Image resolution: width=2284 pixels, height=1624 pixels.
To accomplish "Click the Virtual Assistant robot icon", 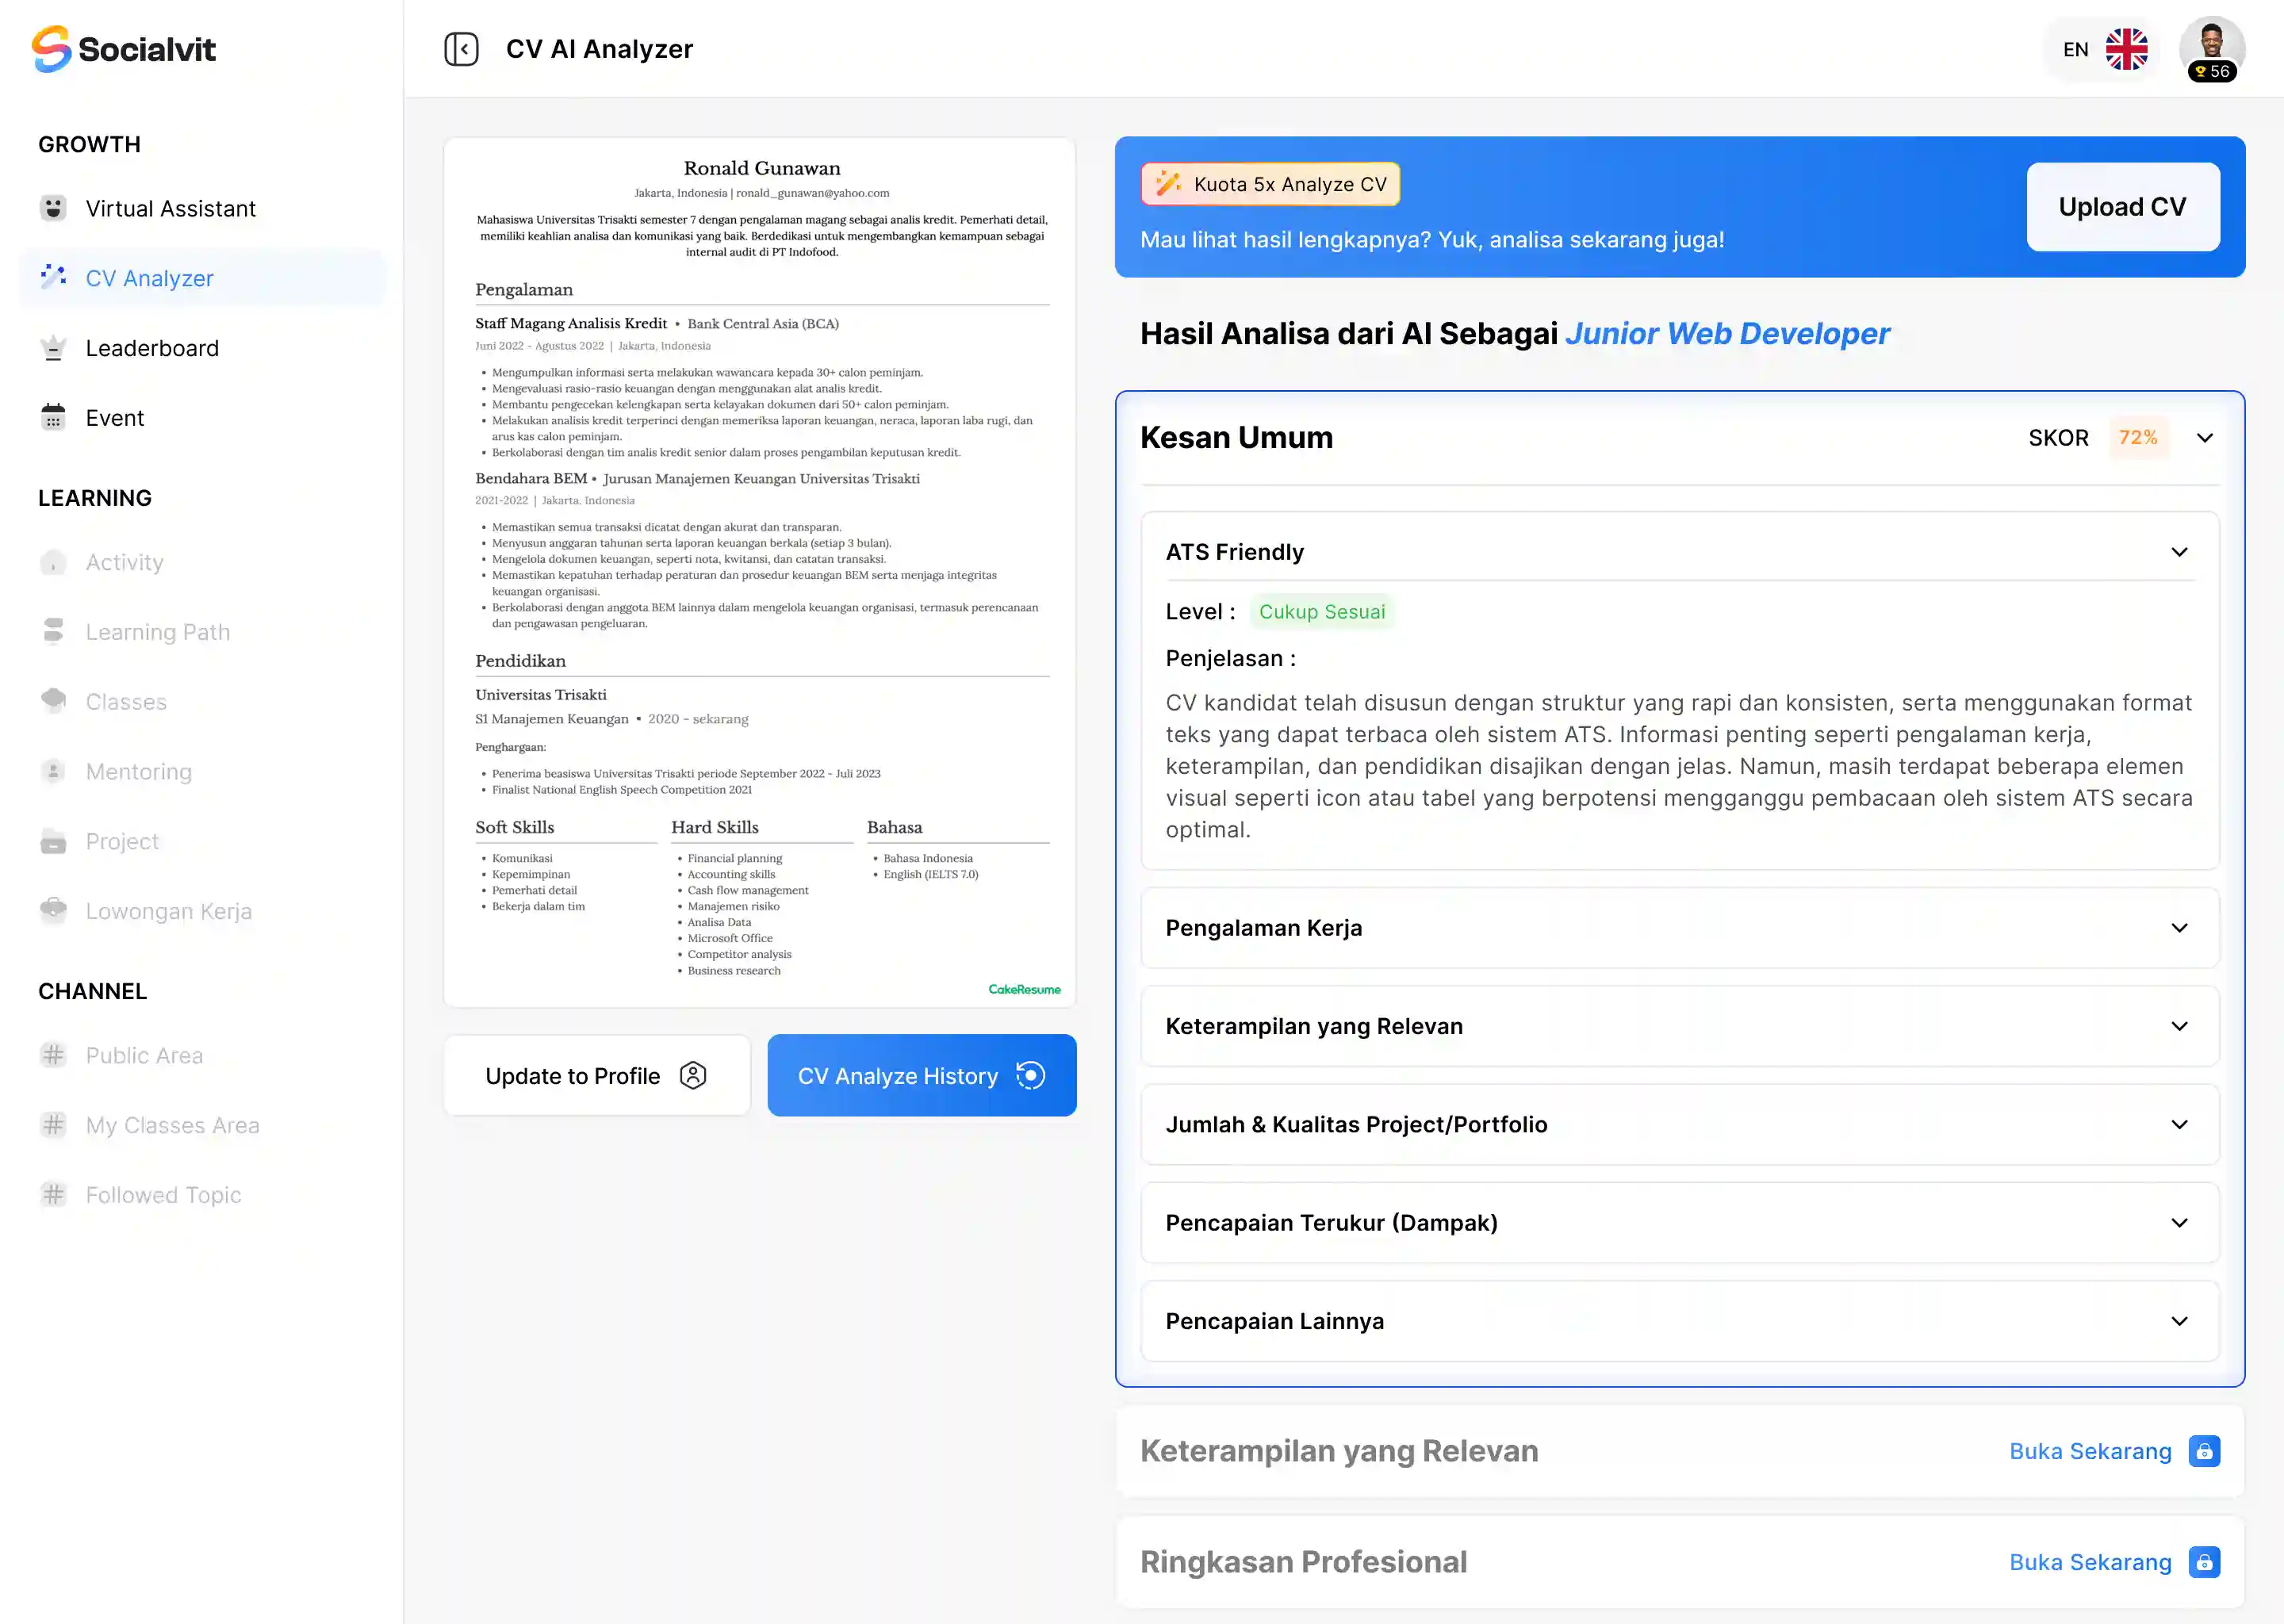I will pyautogui.click(x=54, y=208).
